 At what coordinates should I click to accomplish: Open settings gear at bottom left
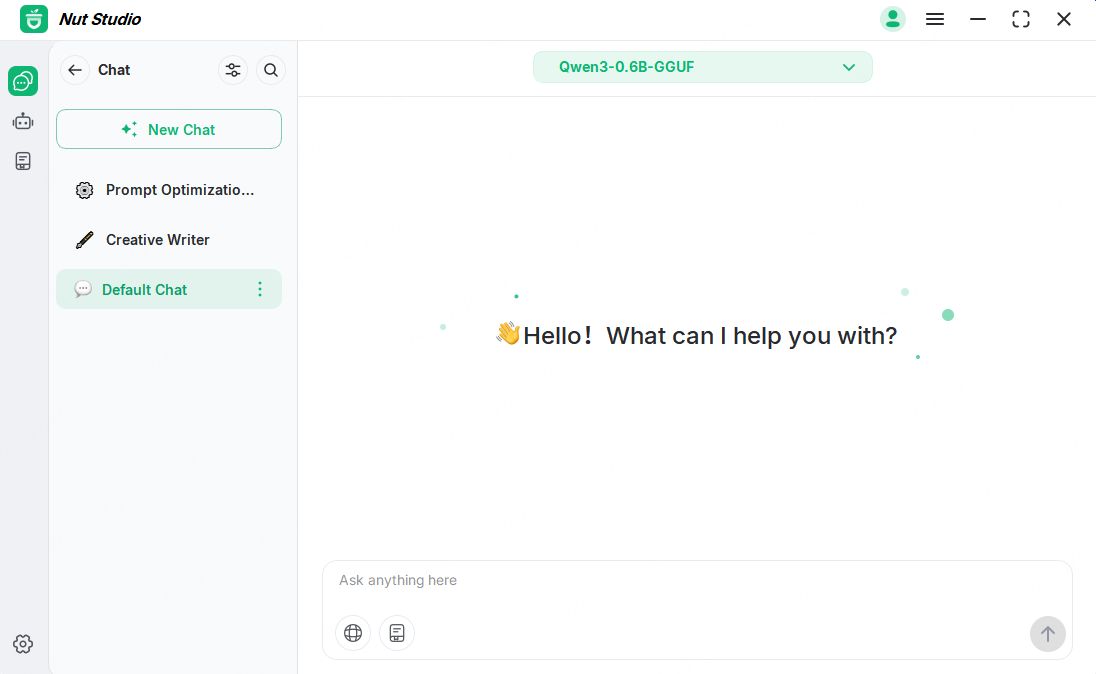click(x=23, y=644)
